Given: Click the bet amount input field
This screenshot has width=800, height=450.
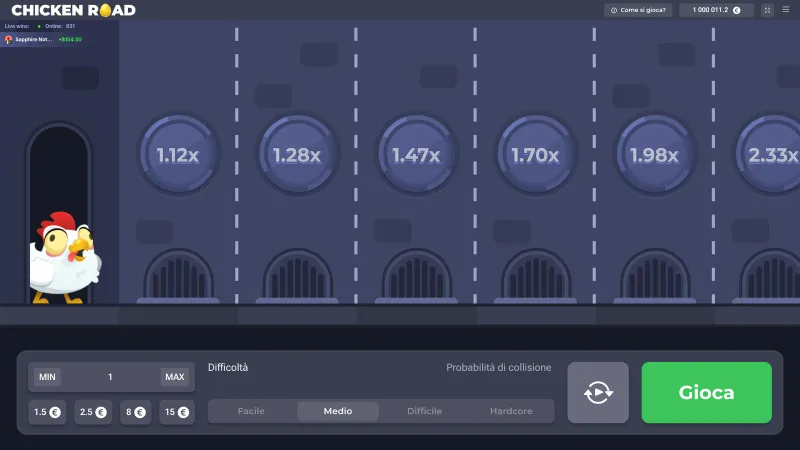Looking at the screenshot, I should [x=111, y=377].
